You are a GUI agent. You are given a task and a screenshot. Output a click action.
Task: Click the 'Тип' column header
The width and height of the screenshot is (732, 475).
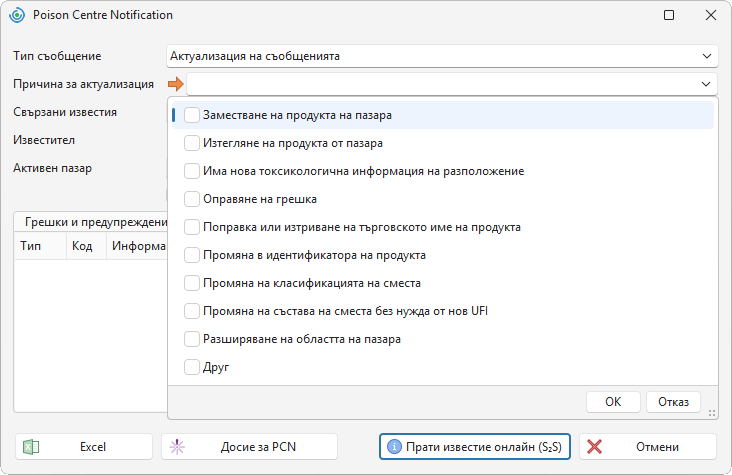click(x=40, y=246)
